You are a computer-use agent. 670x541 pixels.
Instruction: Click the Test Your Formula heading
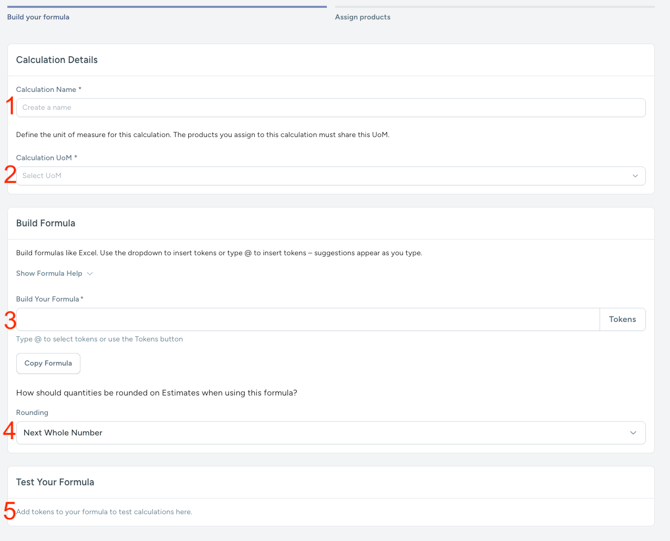coord(55,482)
